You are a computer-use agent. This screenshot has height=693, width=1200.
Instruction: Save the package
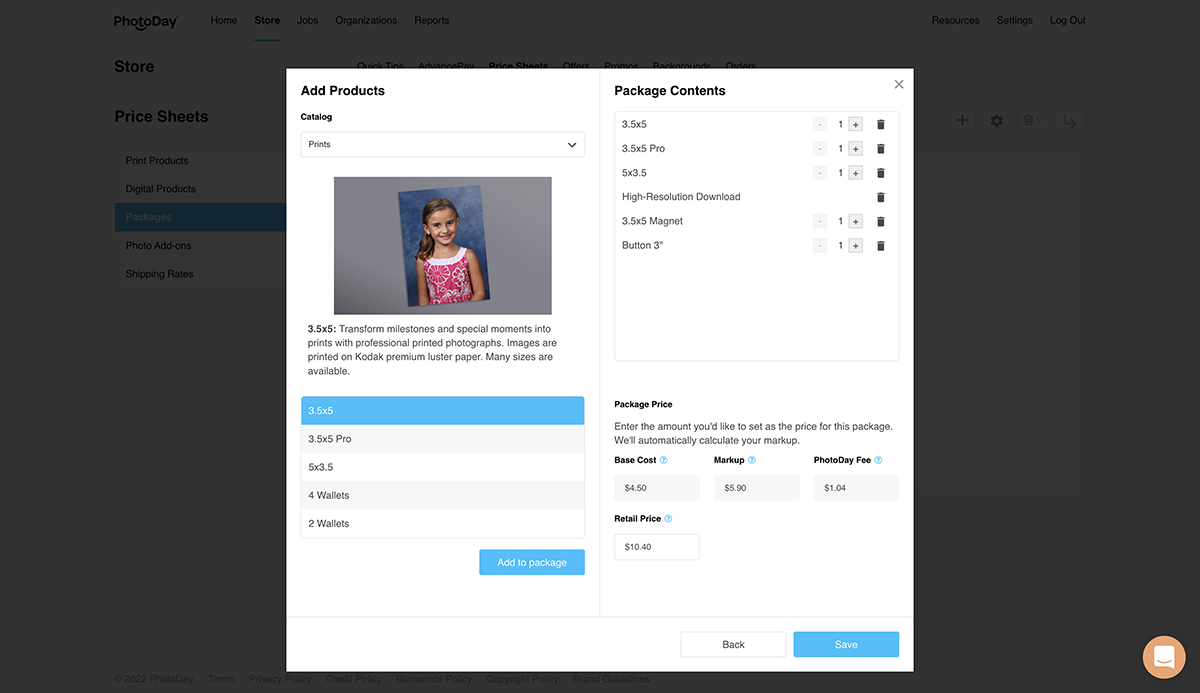click(846, 644)
